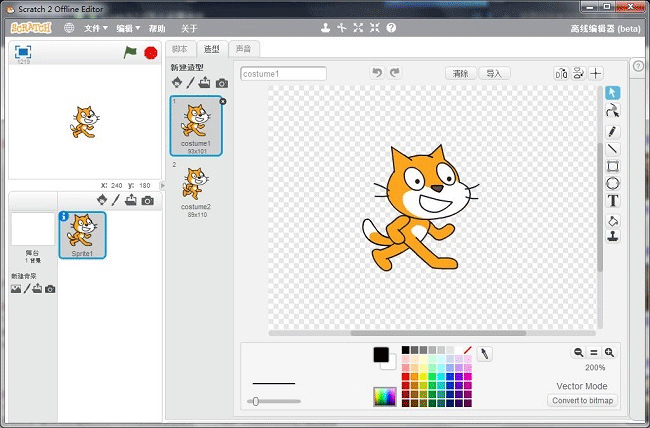Choose the Ellipse drawing tool
Screen dimensions: 650x428
(613, 184)
